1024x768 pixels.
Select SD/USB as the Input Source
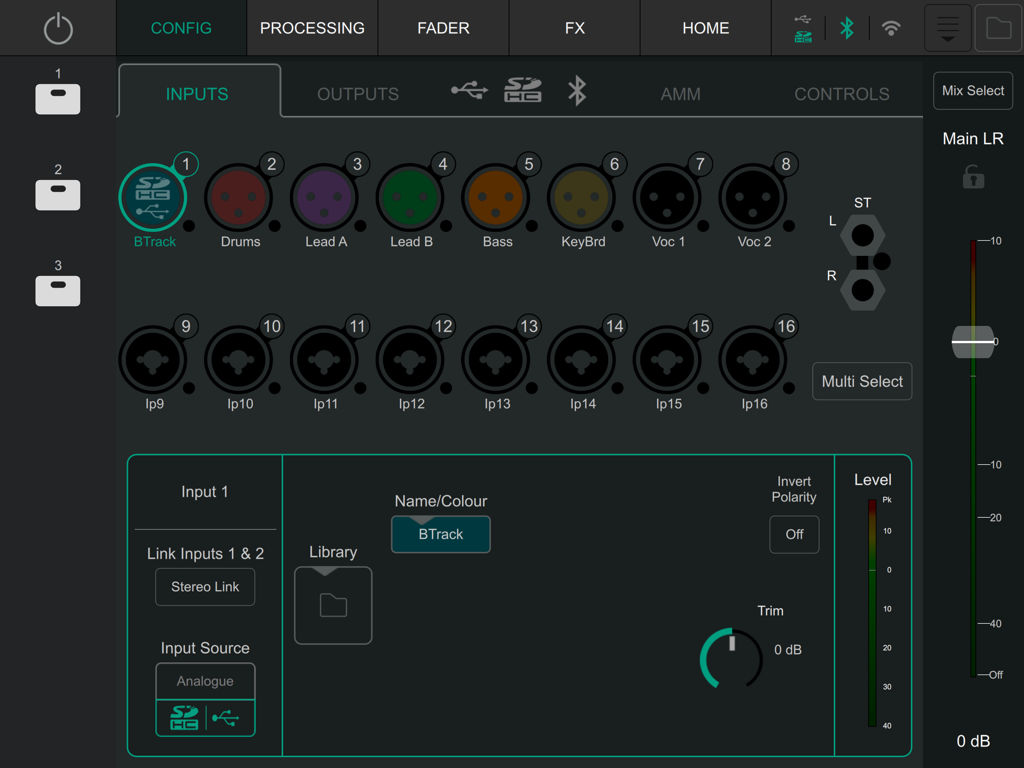click(x=205, y=717)
